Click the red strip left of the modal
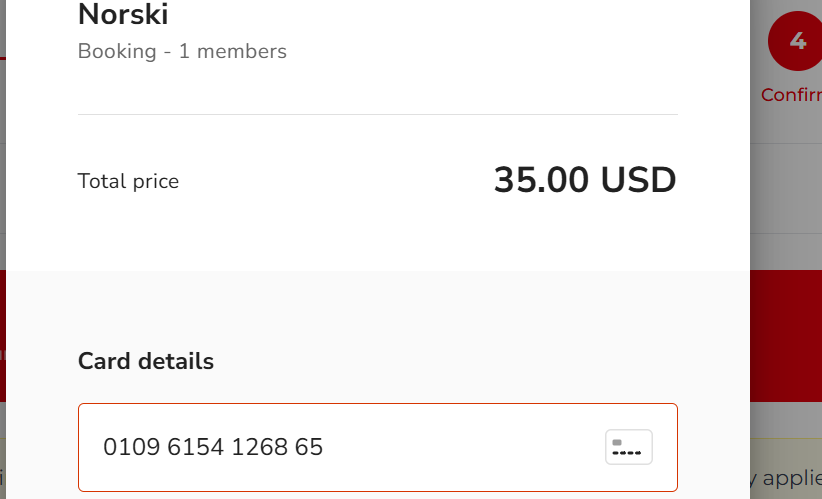Image resolution: width=822 pixels, height=499 pixels. pyautogui.click(x=3, y=340)
